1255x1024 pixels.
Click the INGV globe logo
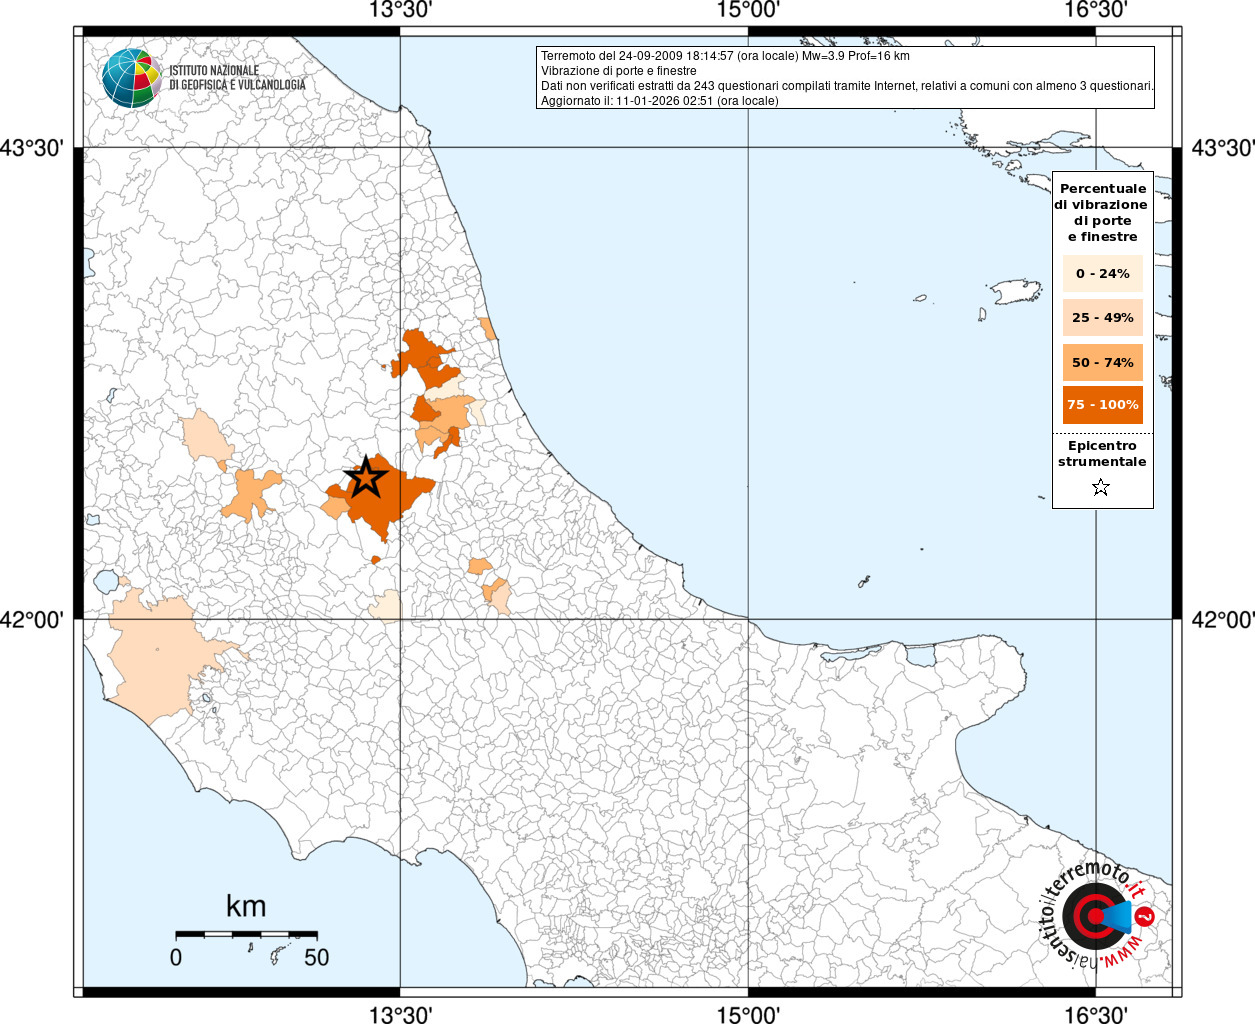pos(131,78)
